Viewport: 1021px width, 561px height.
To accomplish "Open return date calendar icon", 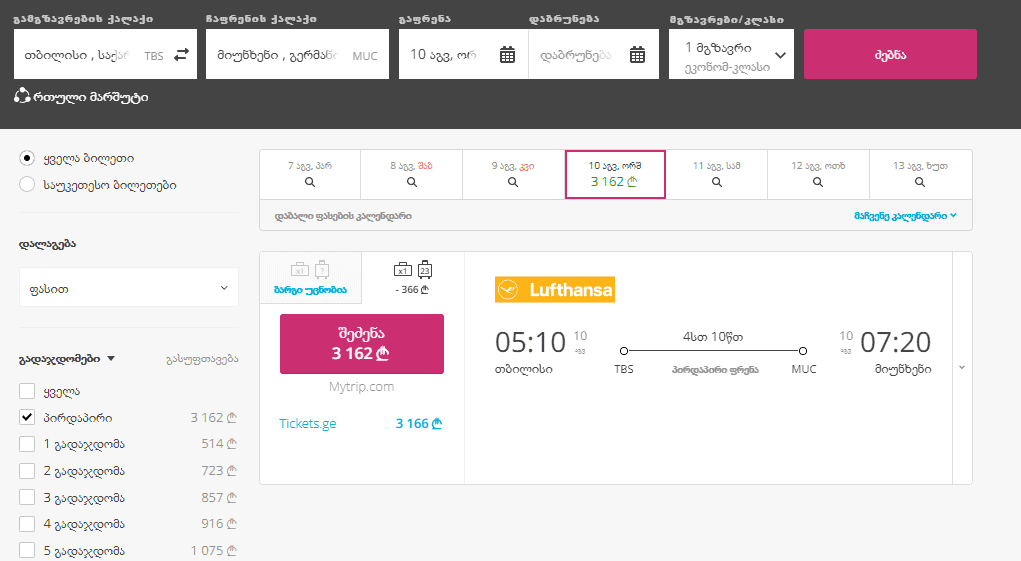I will [x=637, y=55].
